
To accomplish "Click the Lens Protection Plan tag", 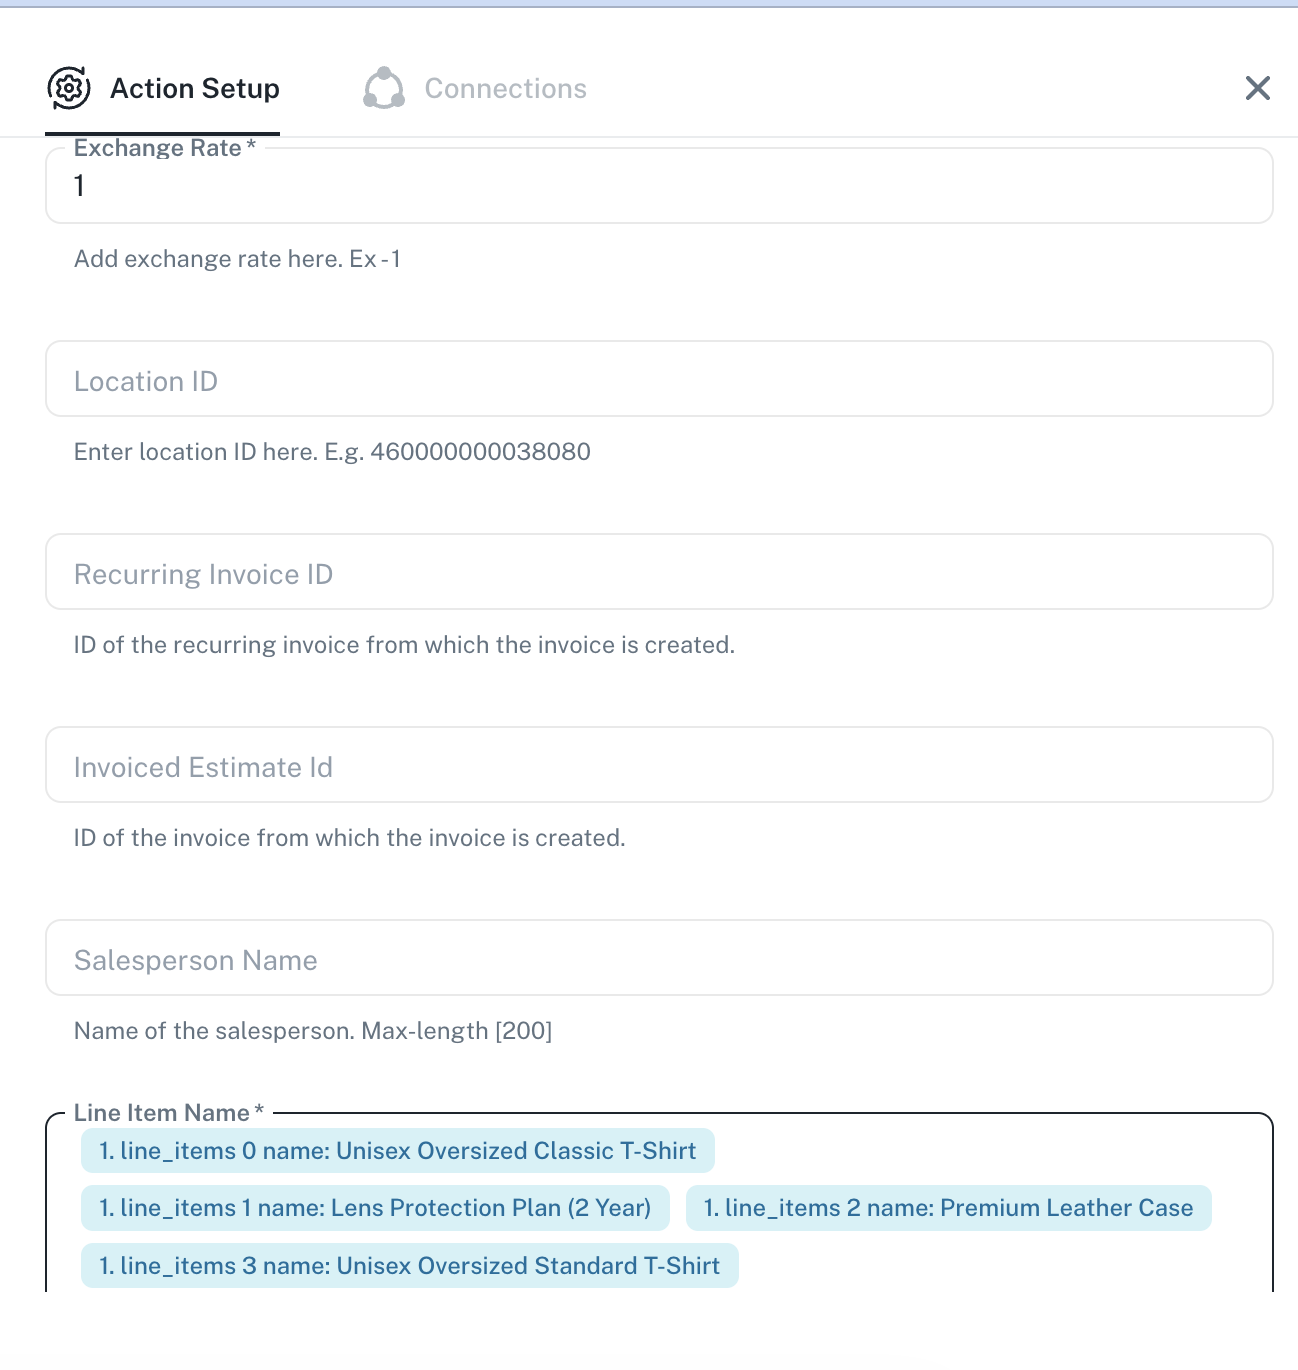I will point(375,1208).
